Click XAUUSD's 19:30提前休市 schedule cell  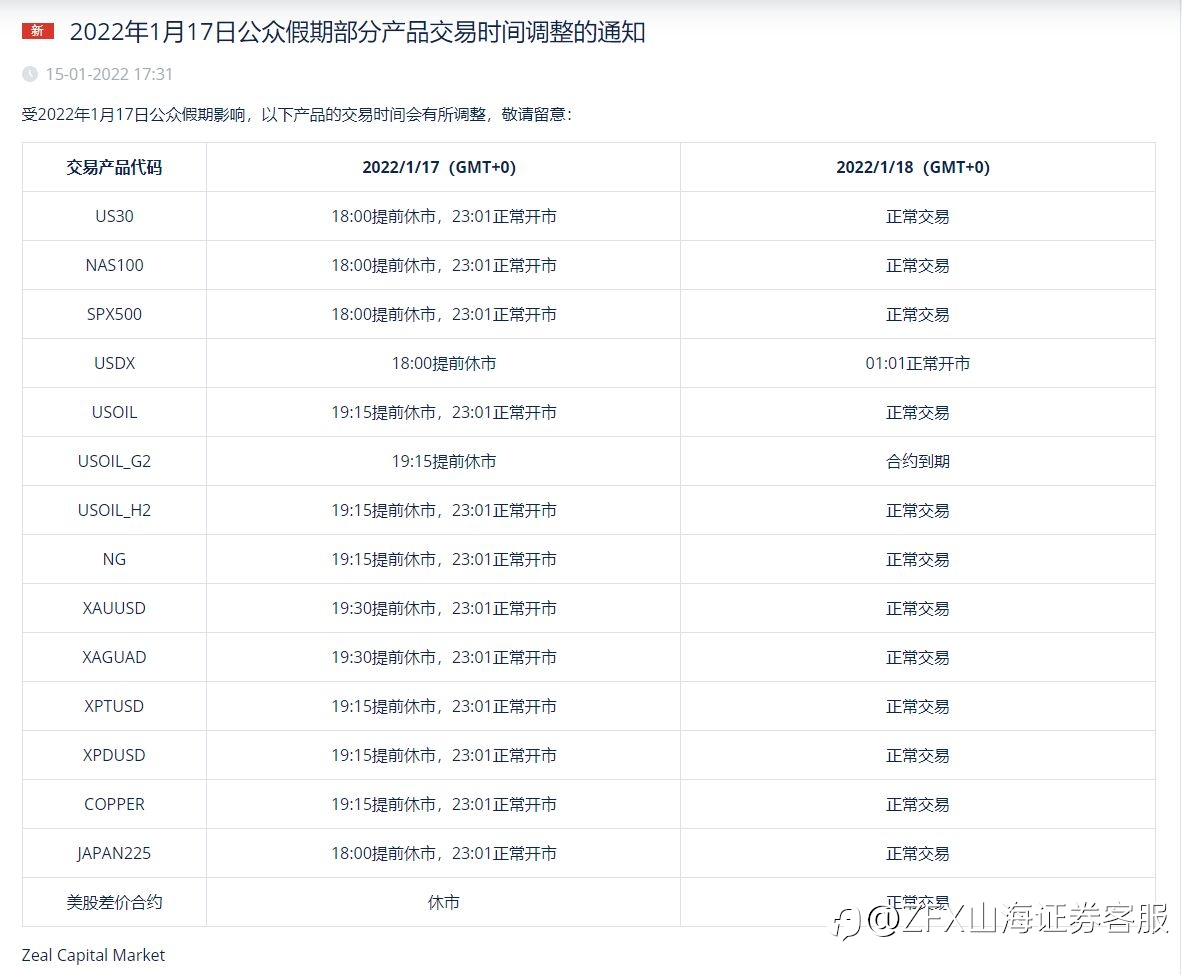point(444,609)
